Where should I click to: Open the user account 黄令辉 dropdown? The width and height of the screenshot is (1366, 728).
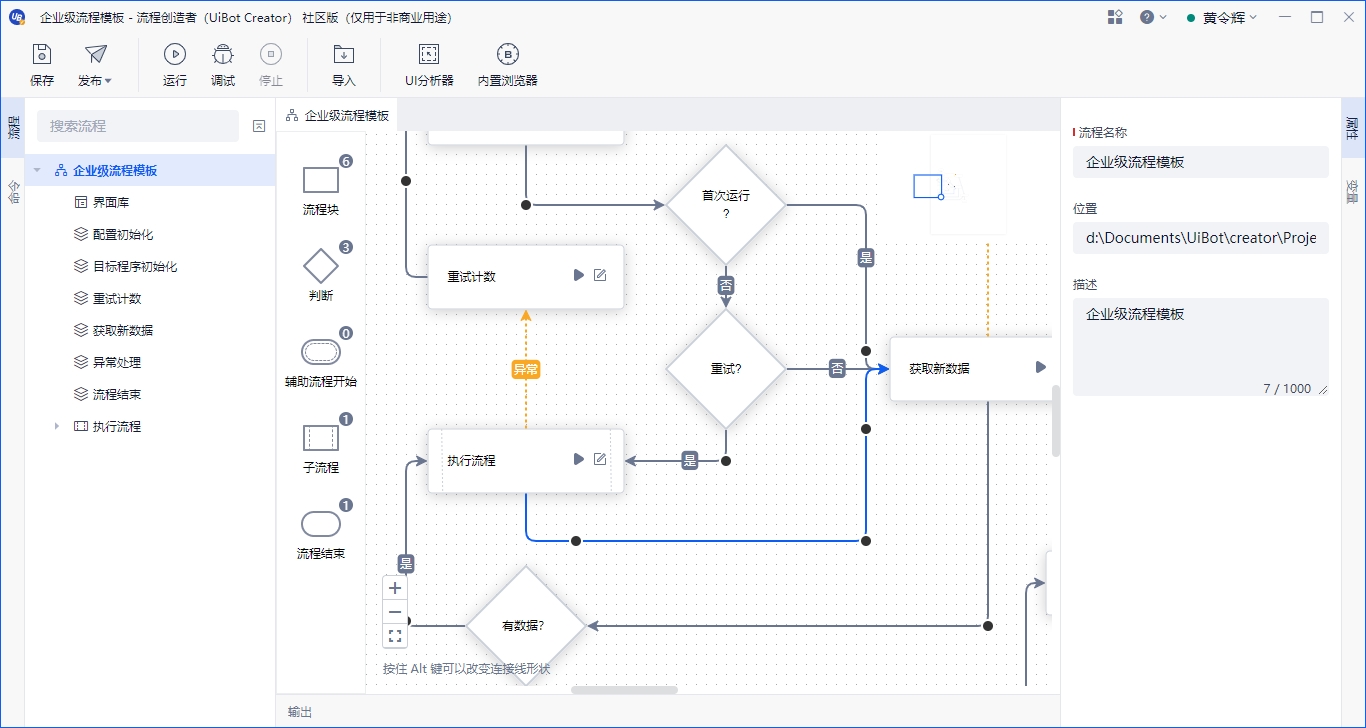[1221, 17]
